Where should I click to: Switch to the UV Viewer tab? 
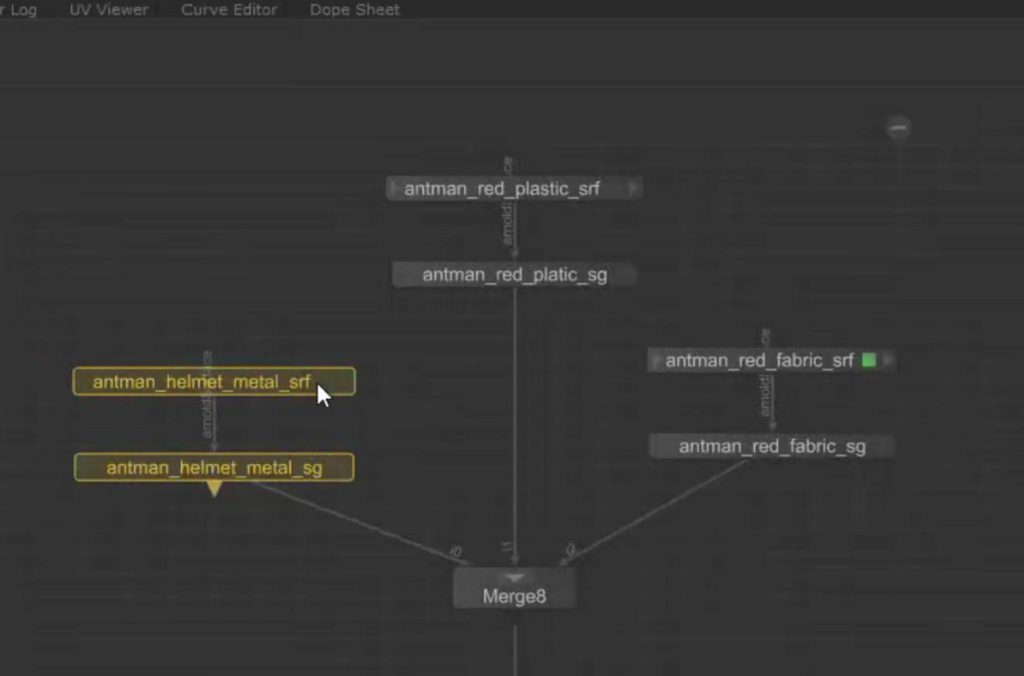coord(109,10)
